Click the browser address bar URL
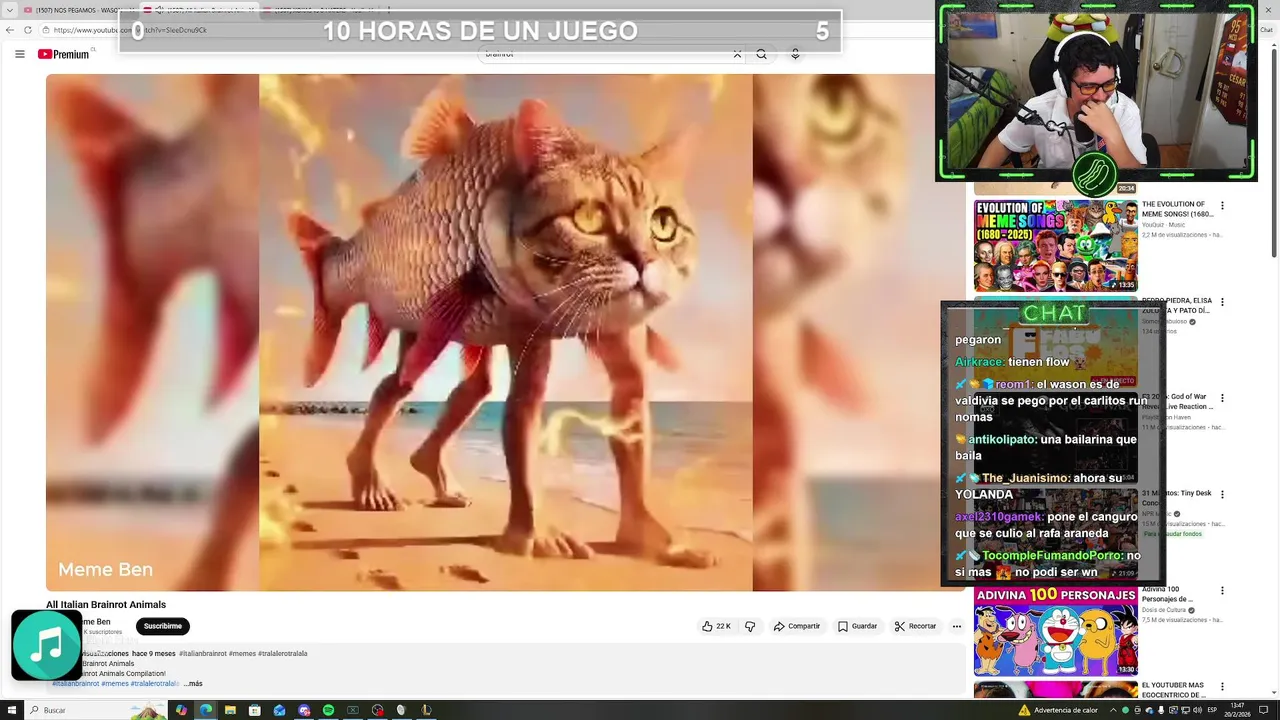Screen dimensions: 1280x720 pyautogui.click(x=130, y=30)
